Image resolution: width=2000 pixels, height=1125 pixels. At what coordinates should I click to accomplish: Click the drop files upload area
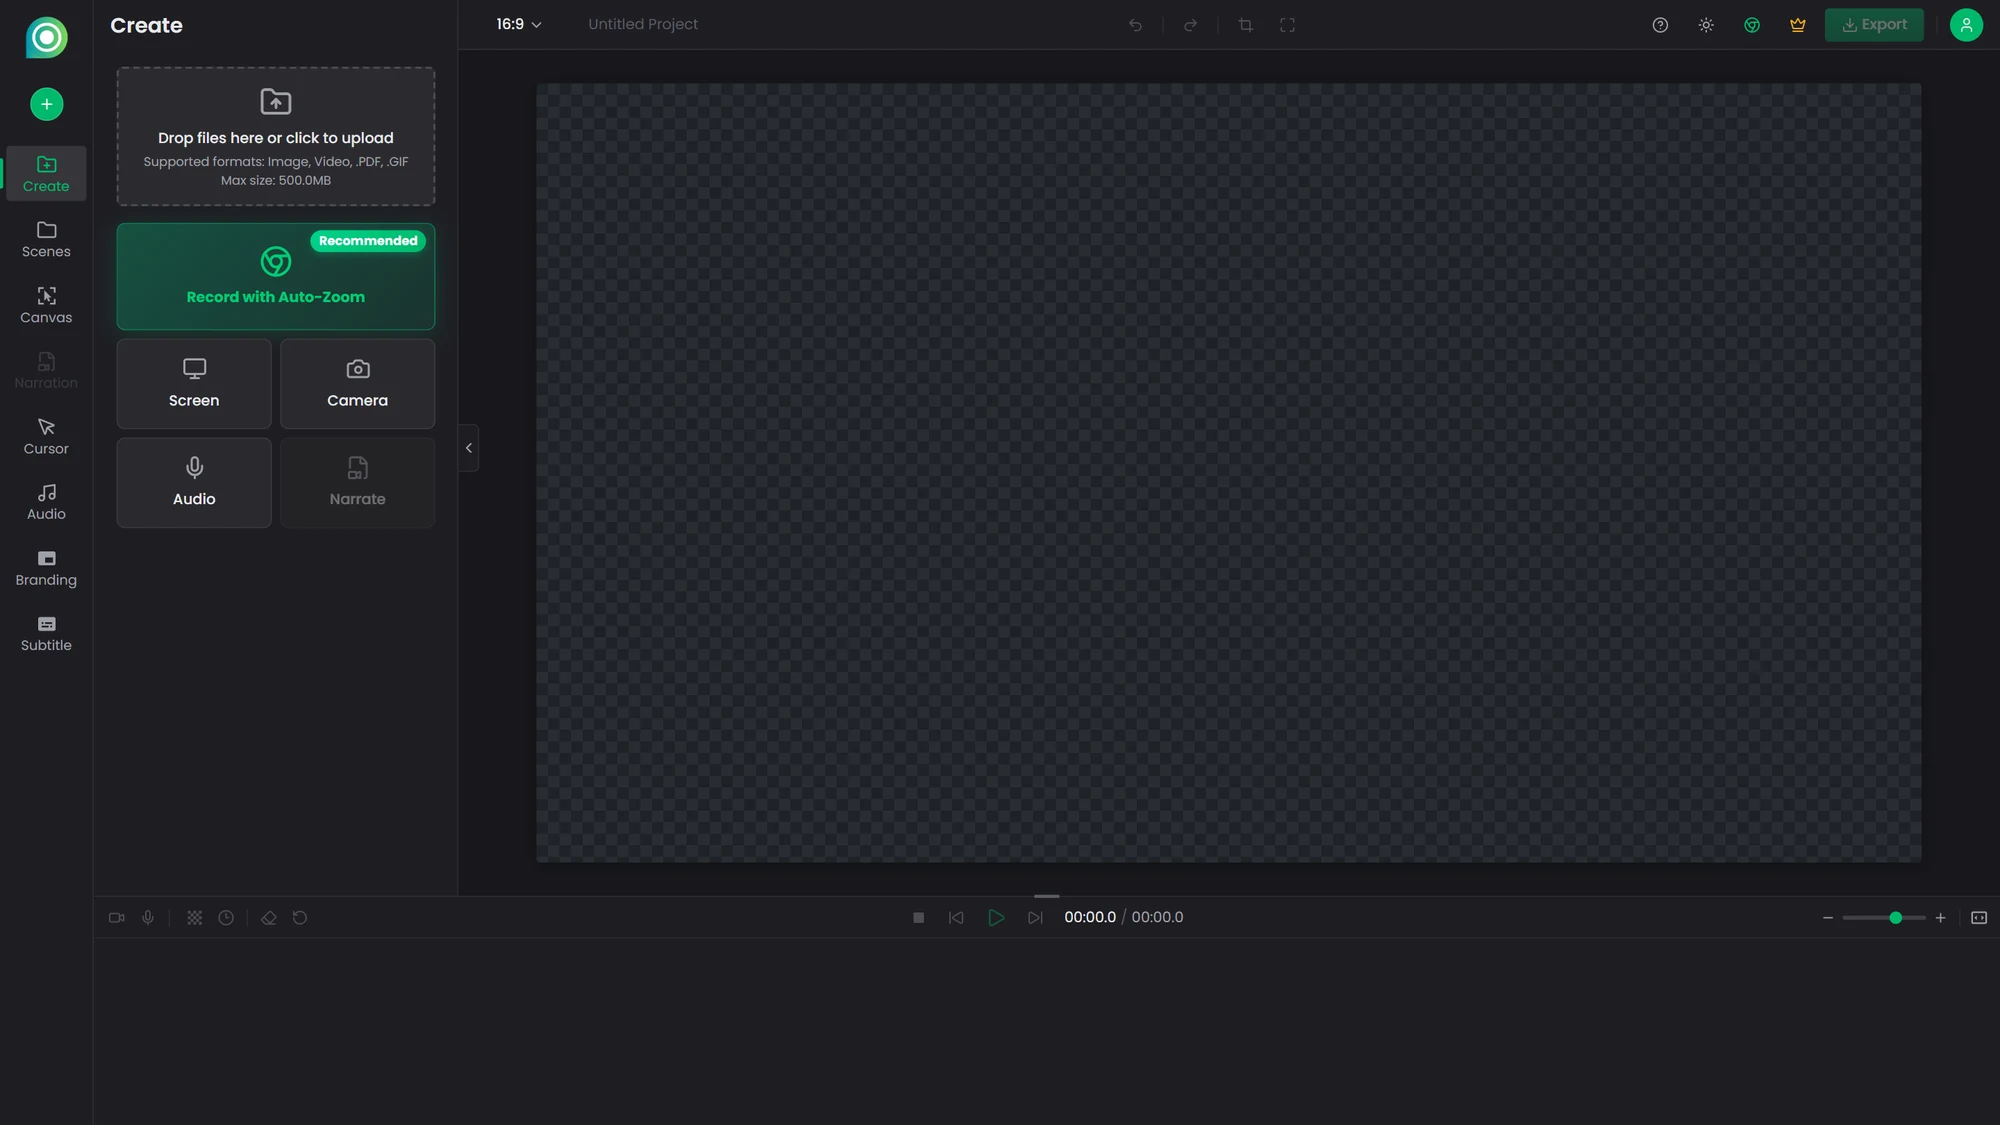pos(276,136)
